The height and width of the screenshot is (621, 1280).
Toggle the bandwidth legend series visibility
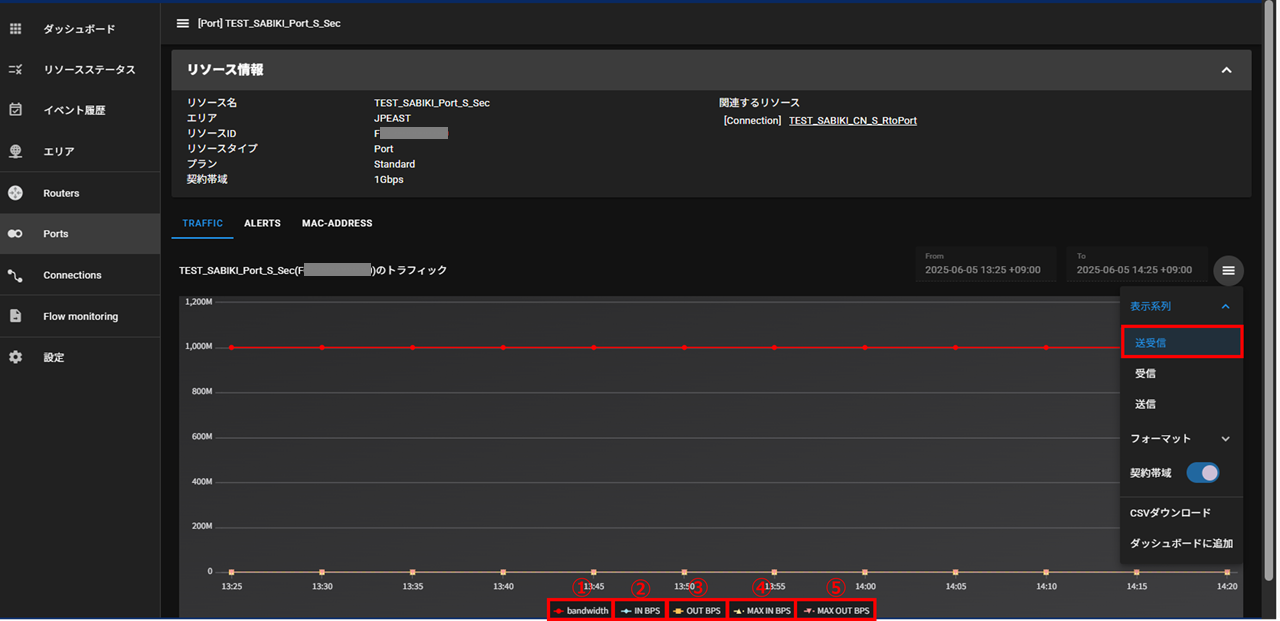tap(580, 610)
